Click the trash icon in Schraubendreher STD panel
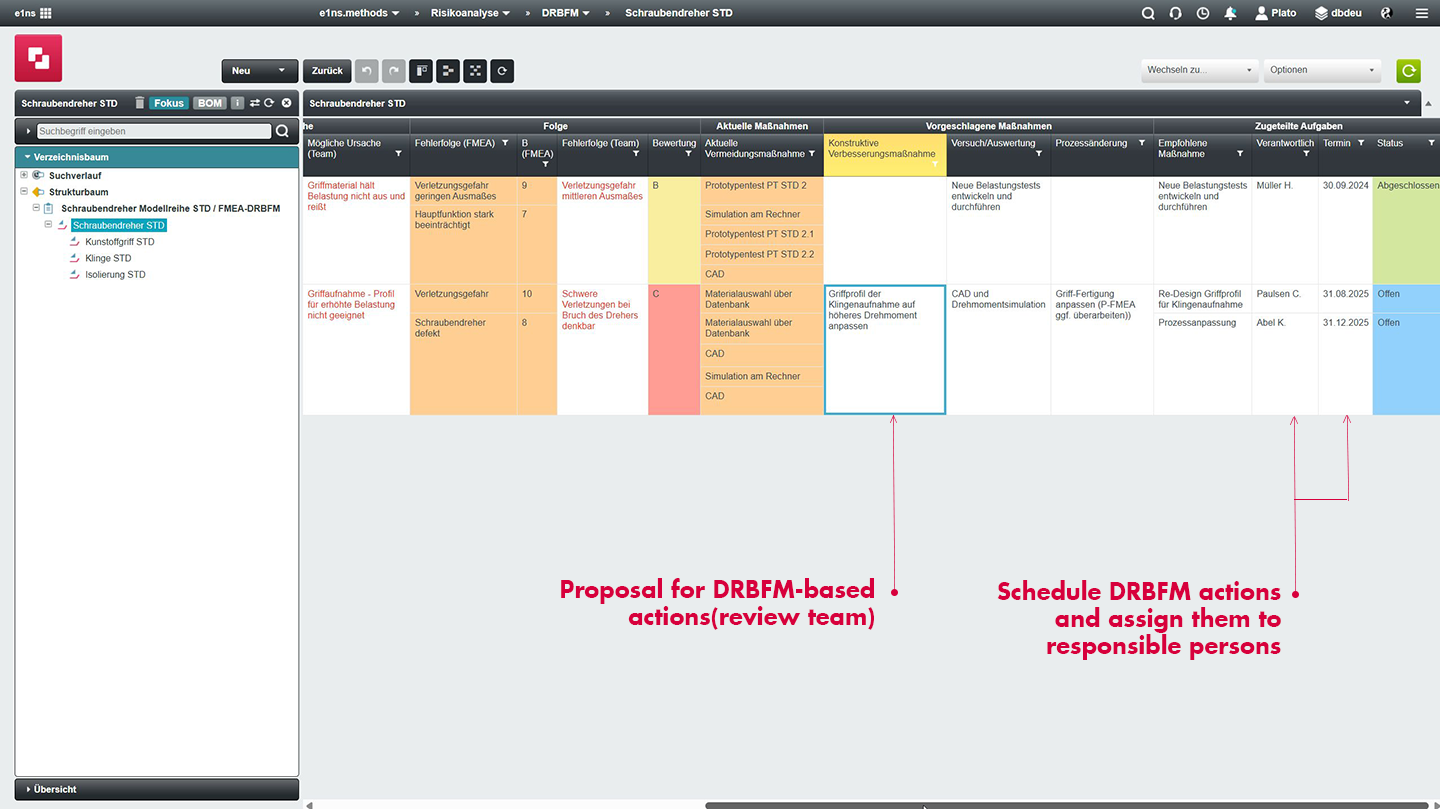This screenshot has width=1440, height=809. 139,103
